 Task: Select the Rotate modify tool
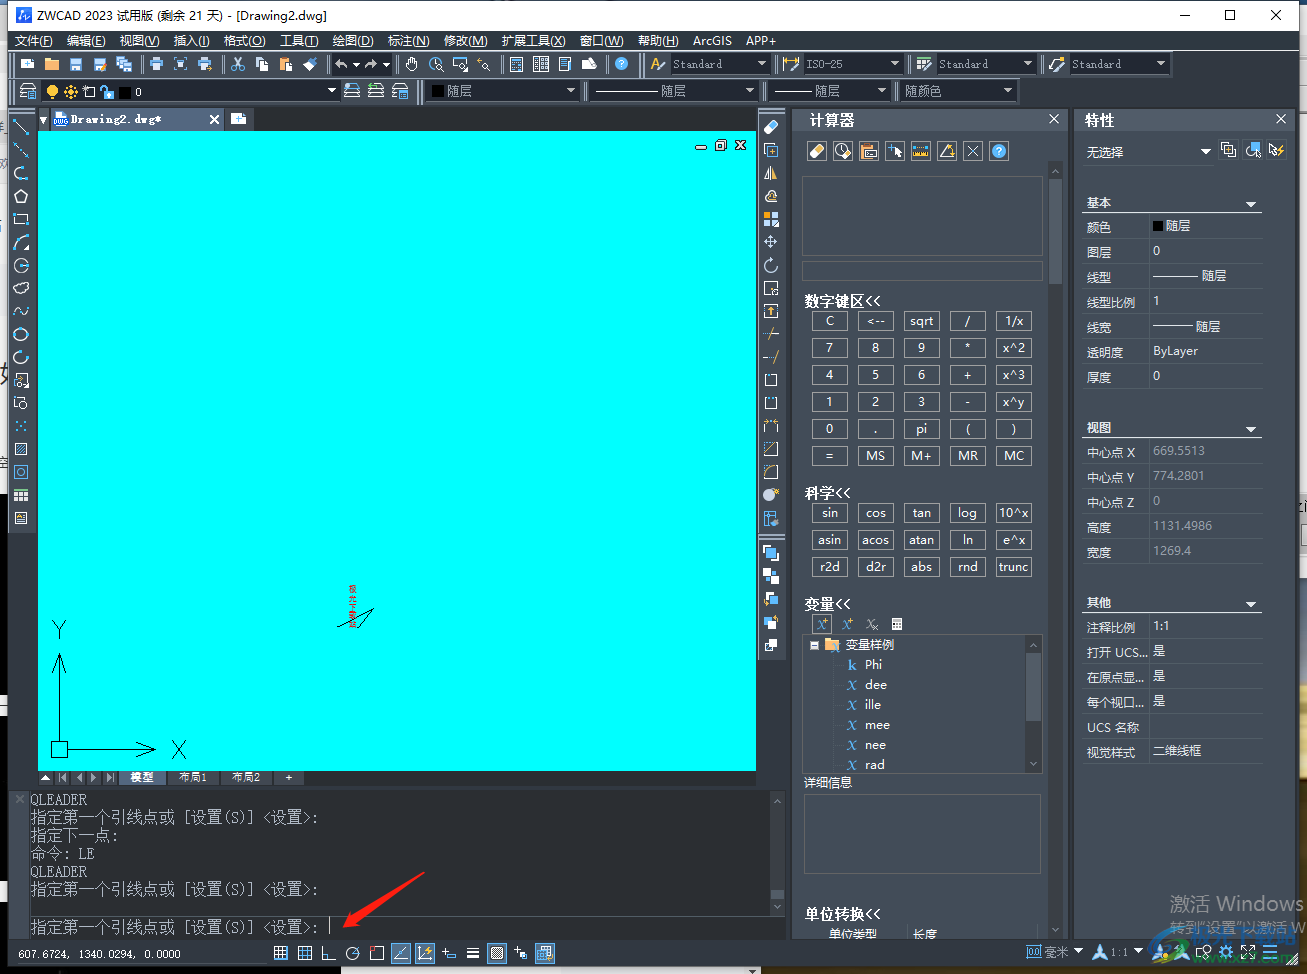click(x=771, y=265)
